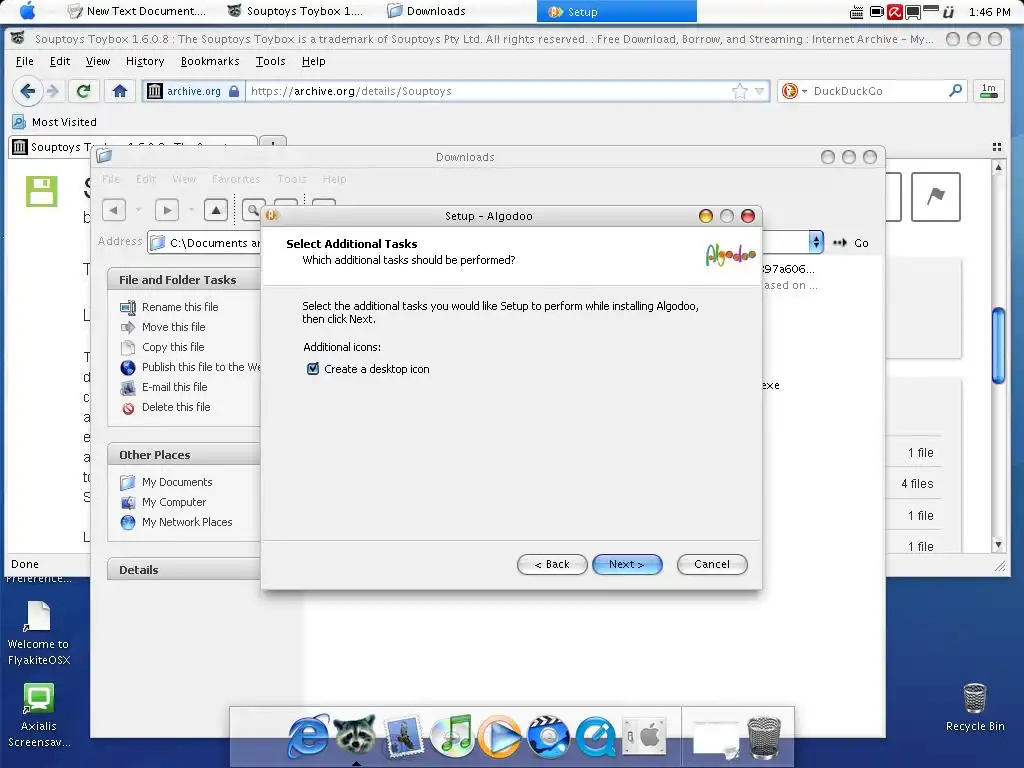1024x768 pixels.
Task: Open the dock trash can
Action: tap(763, 737)
